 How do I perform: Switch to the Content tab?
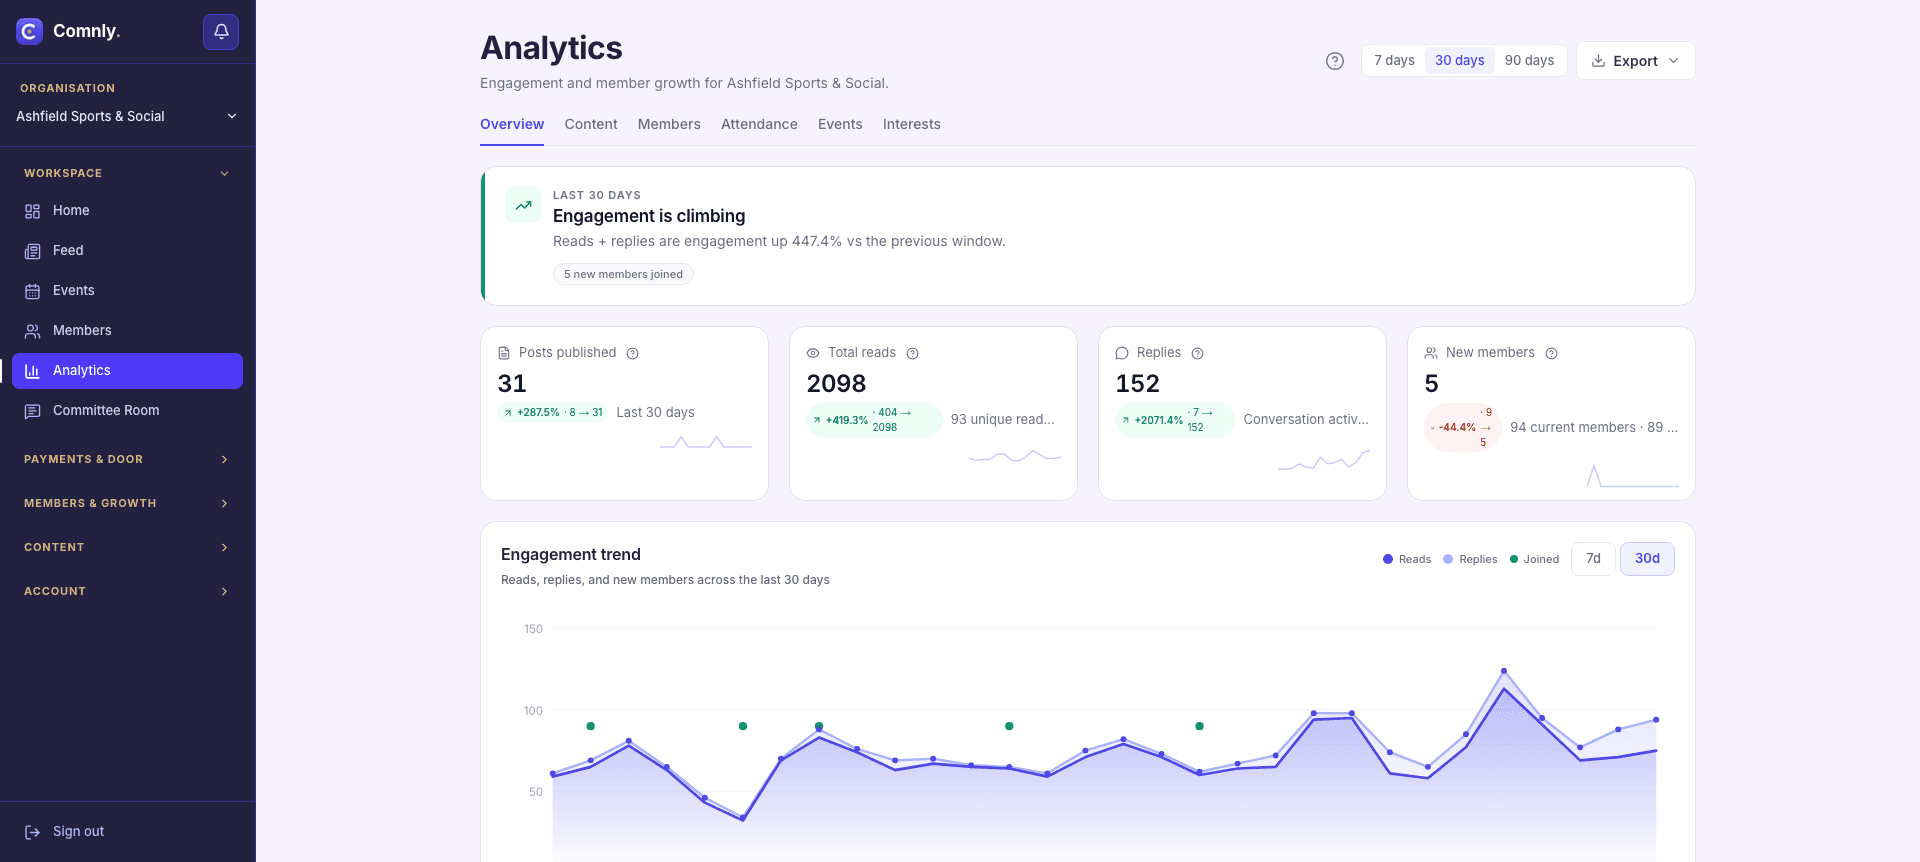point(591,124)
